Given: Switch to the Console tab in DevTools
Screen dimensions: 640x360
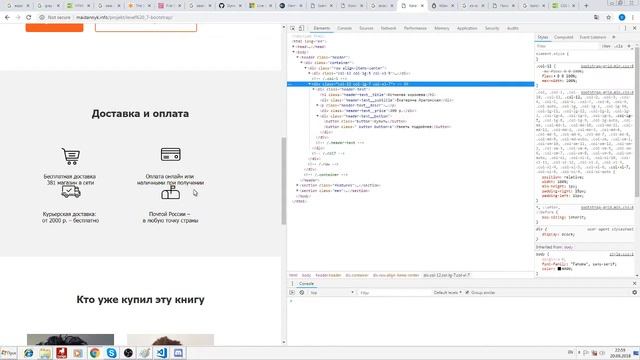Looking at the screenshot, I should (x=344, y=28).
